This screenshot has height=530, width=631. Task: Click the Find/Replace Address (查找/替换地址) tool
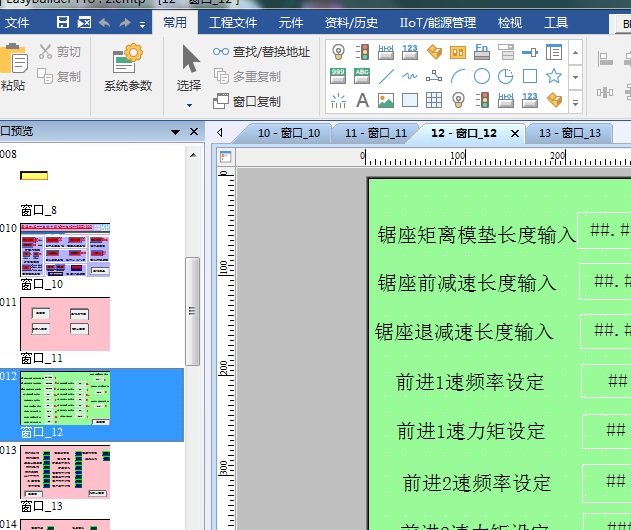tap(262, 52)
